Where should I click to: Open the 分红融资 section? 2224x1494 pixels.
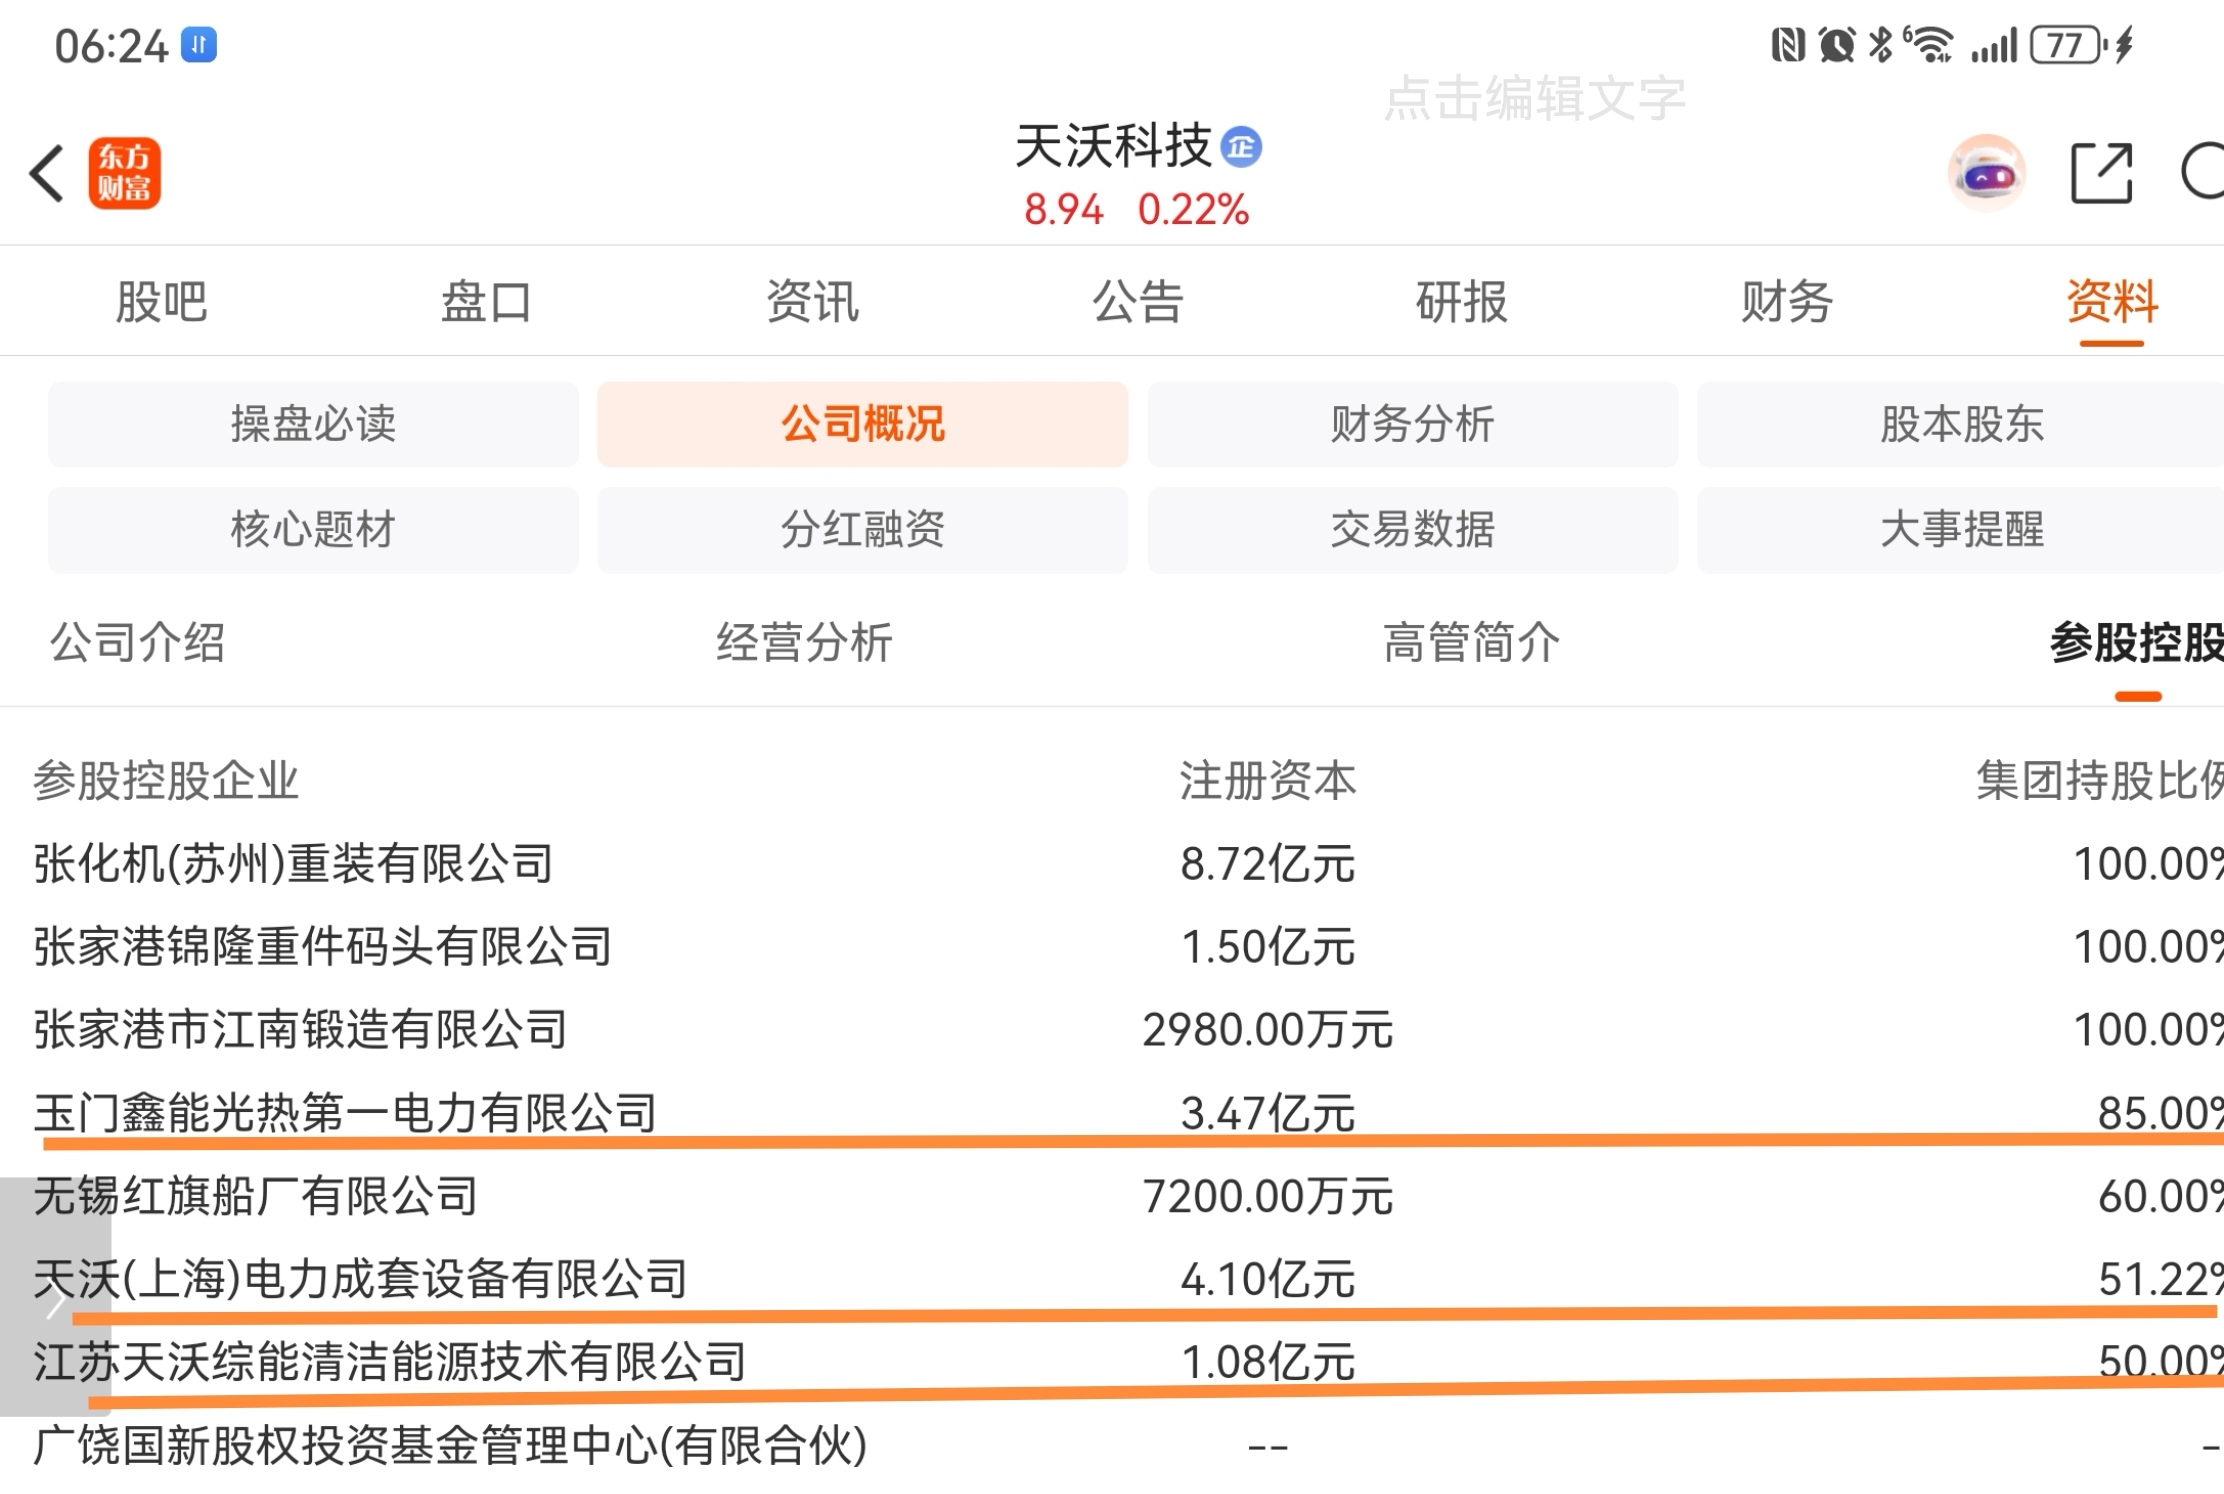862,529
